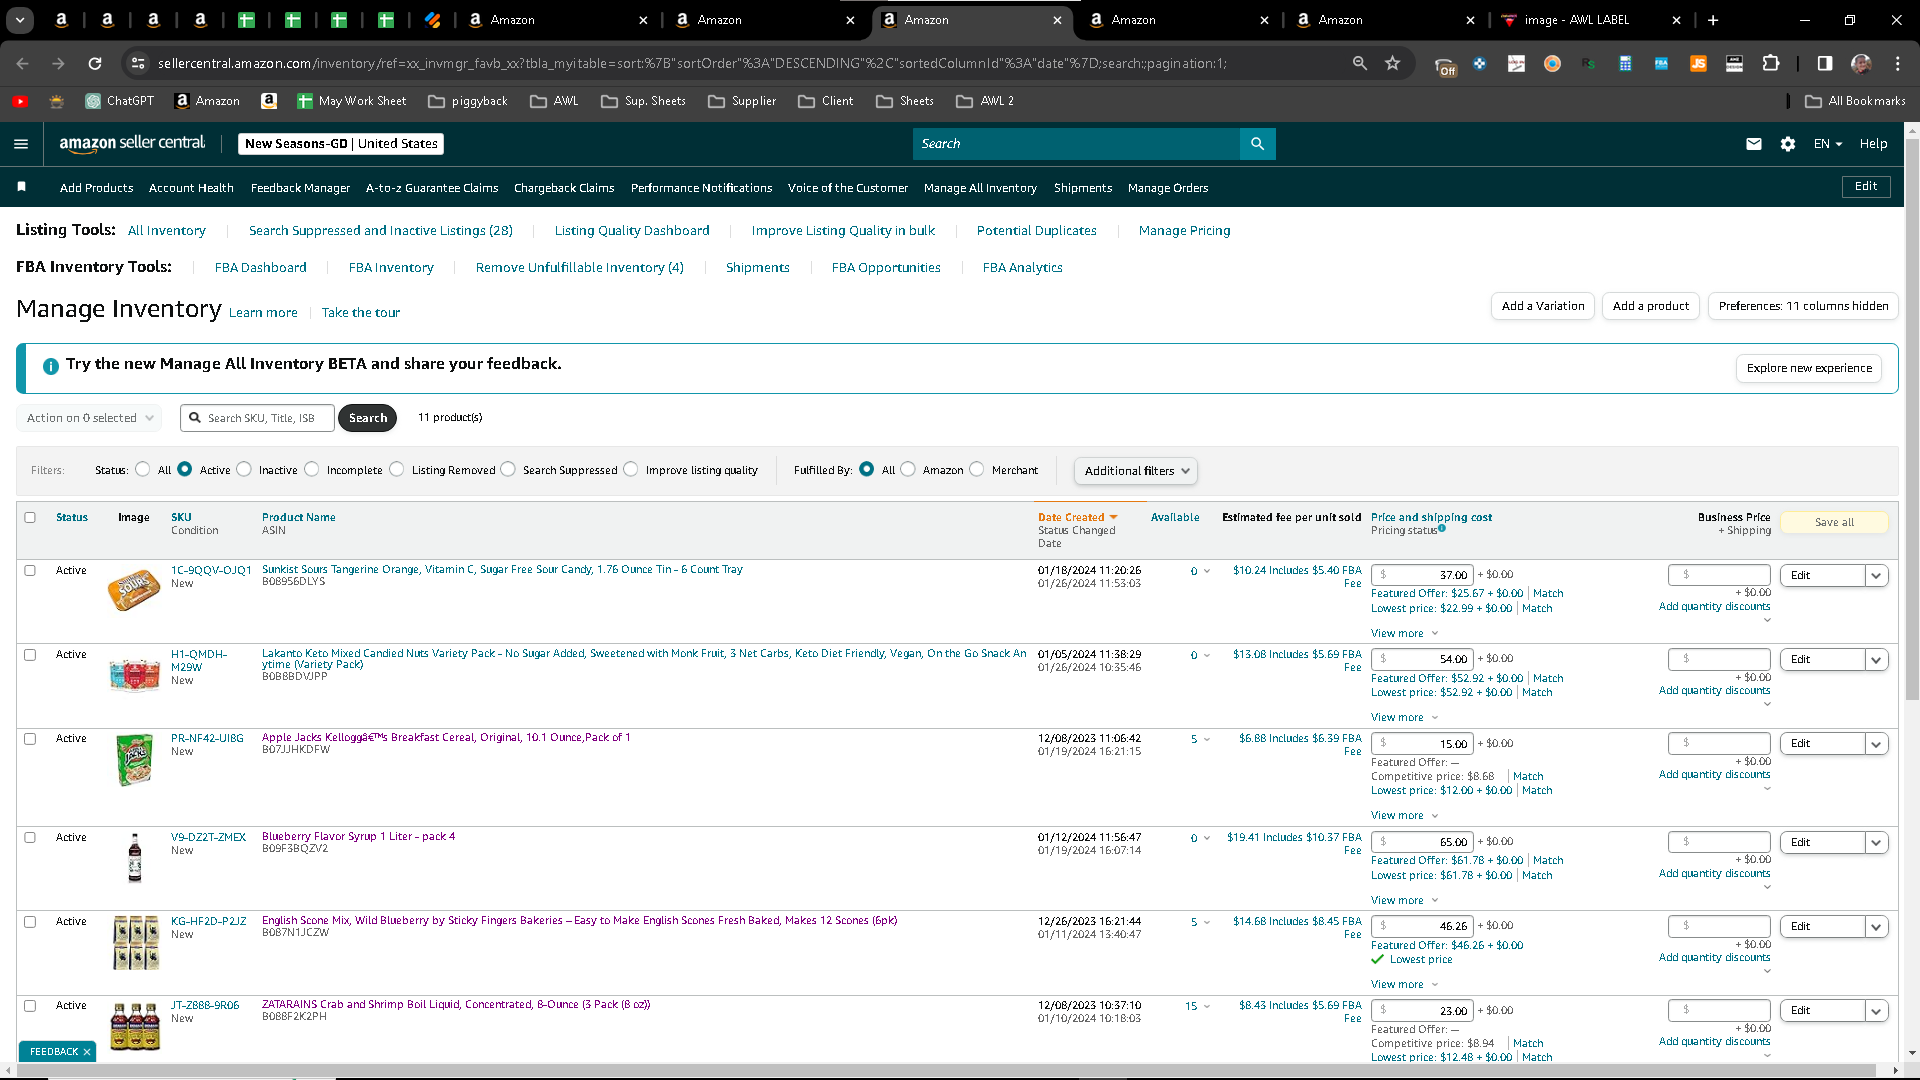Expand Edit dropdown arrow for Sunkist Sours row
The width and height of the screenshot is (1920, 1080).
click(x=1876, y=575)
